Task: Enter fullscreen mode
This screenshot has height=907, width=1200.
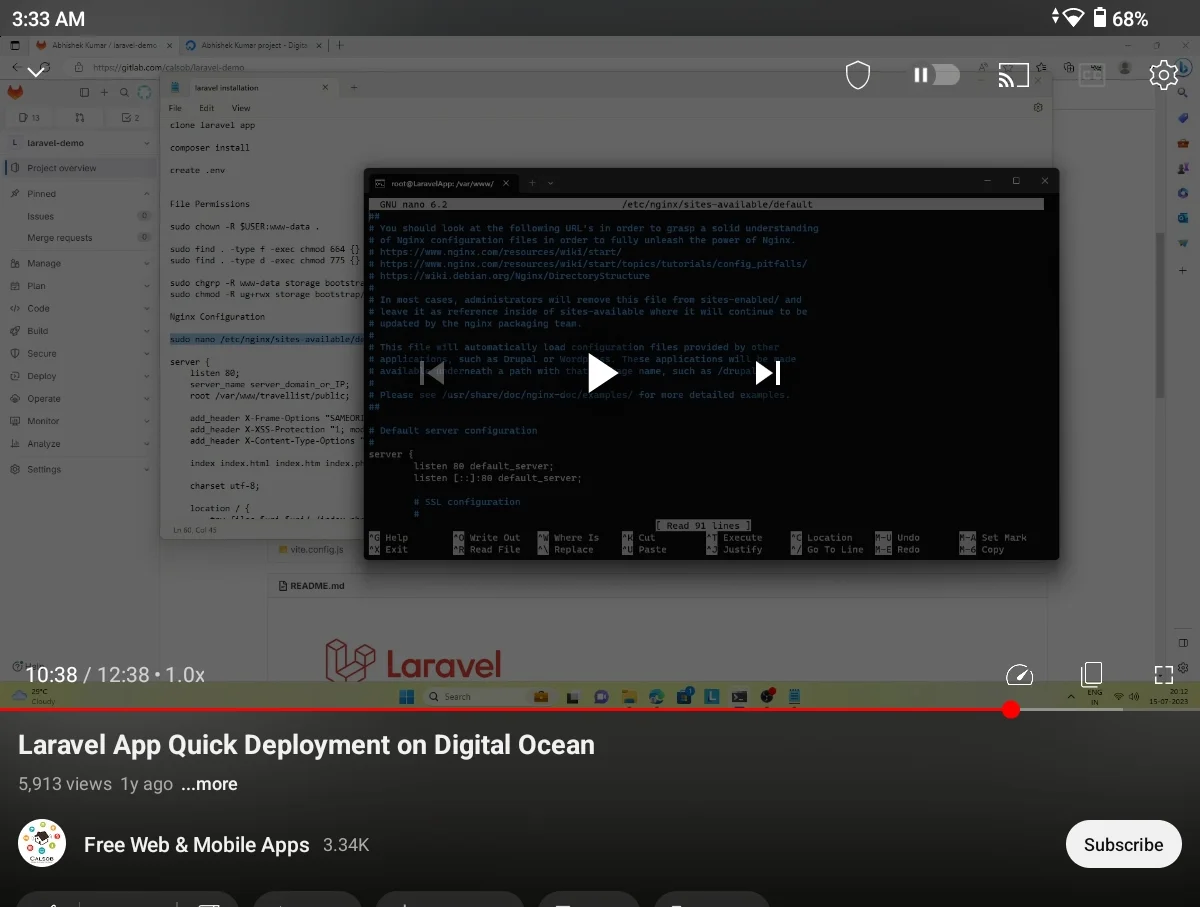Action: [1163, 675]
